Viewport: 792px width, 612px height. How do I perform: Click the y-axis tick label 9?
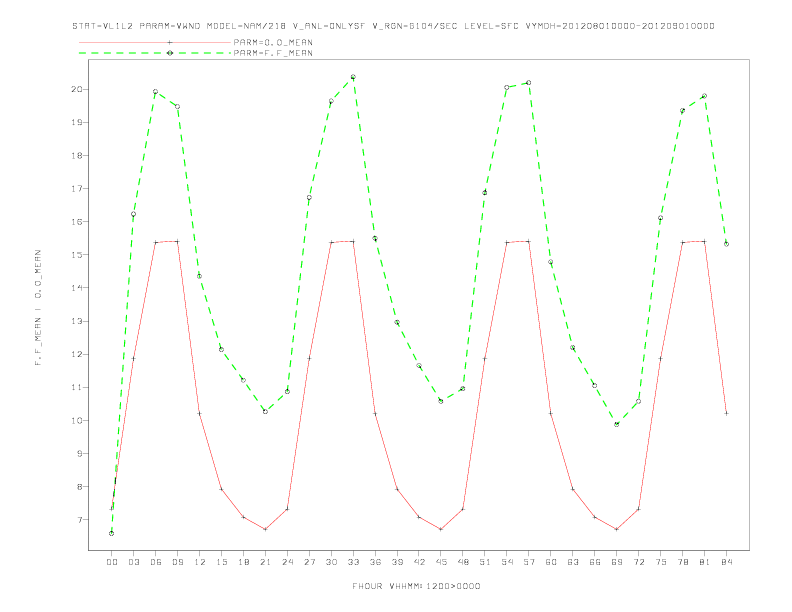[x=80, y=453]
